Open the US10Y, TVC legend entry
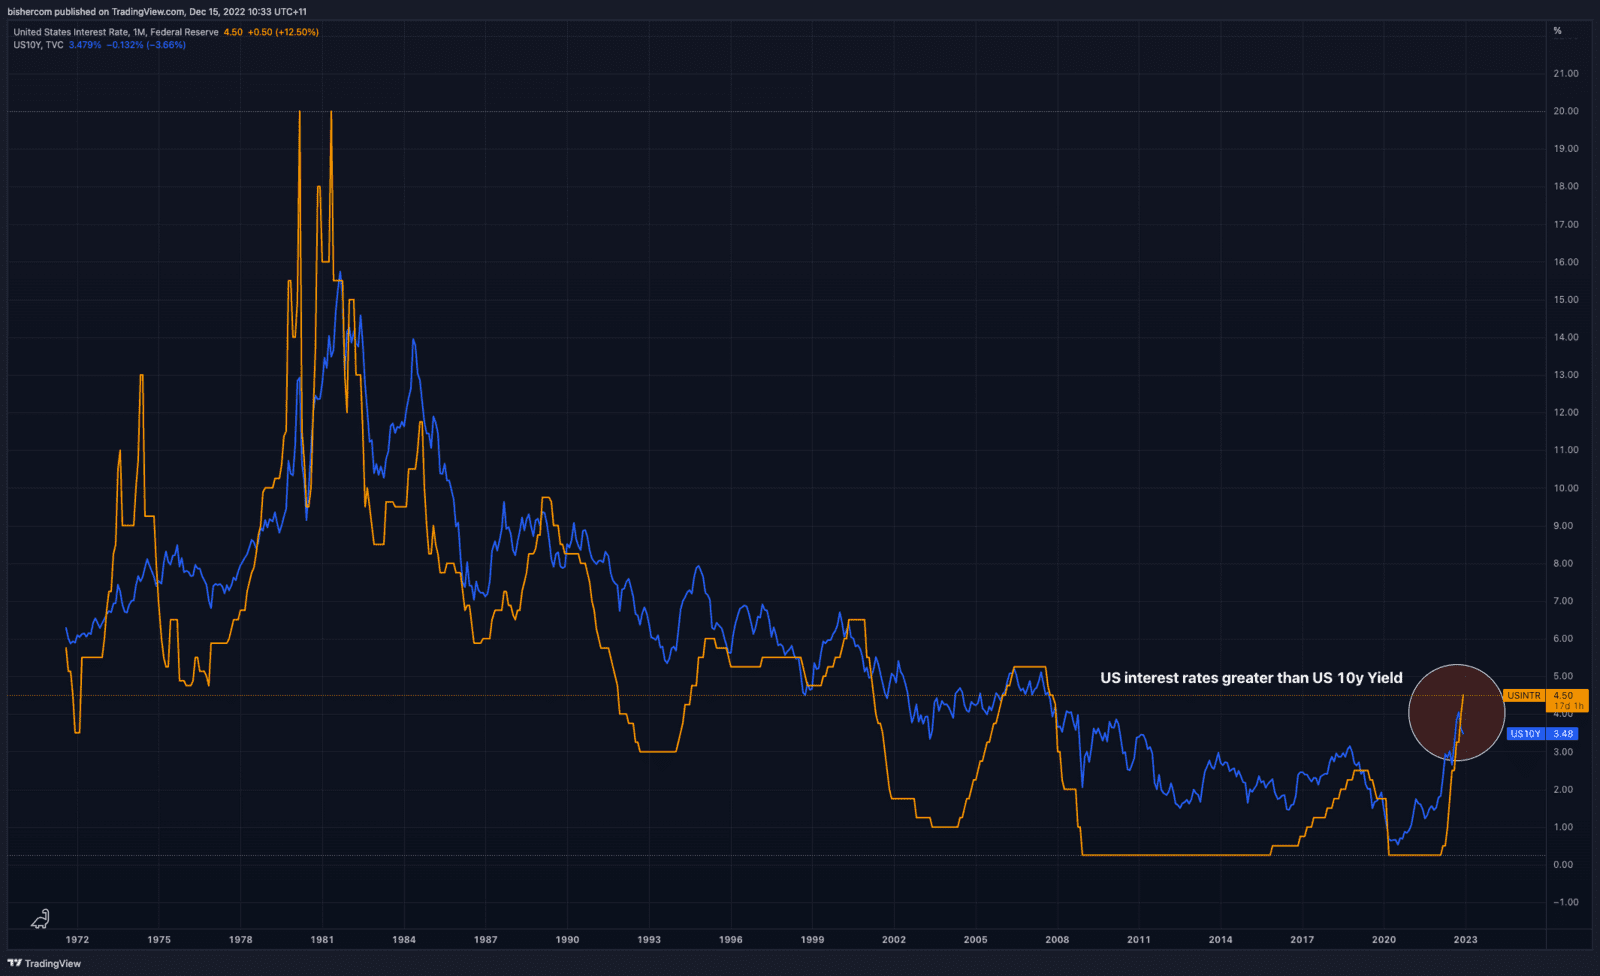1600x976 pixels. point(38,45)
